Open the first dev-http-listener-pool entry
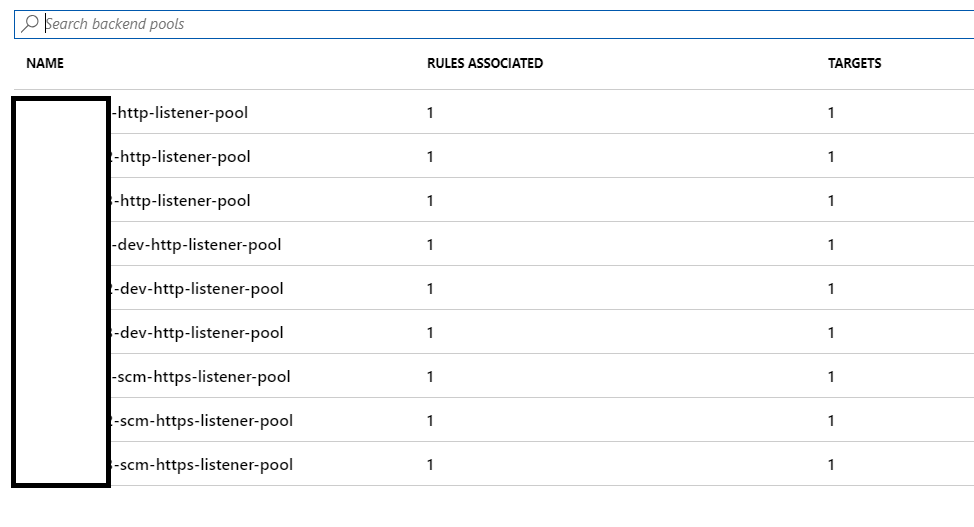The image size is (974, 527). (x=196, y=245)
